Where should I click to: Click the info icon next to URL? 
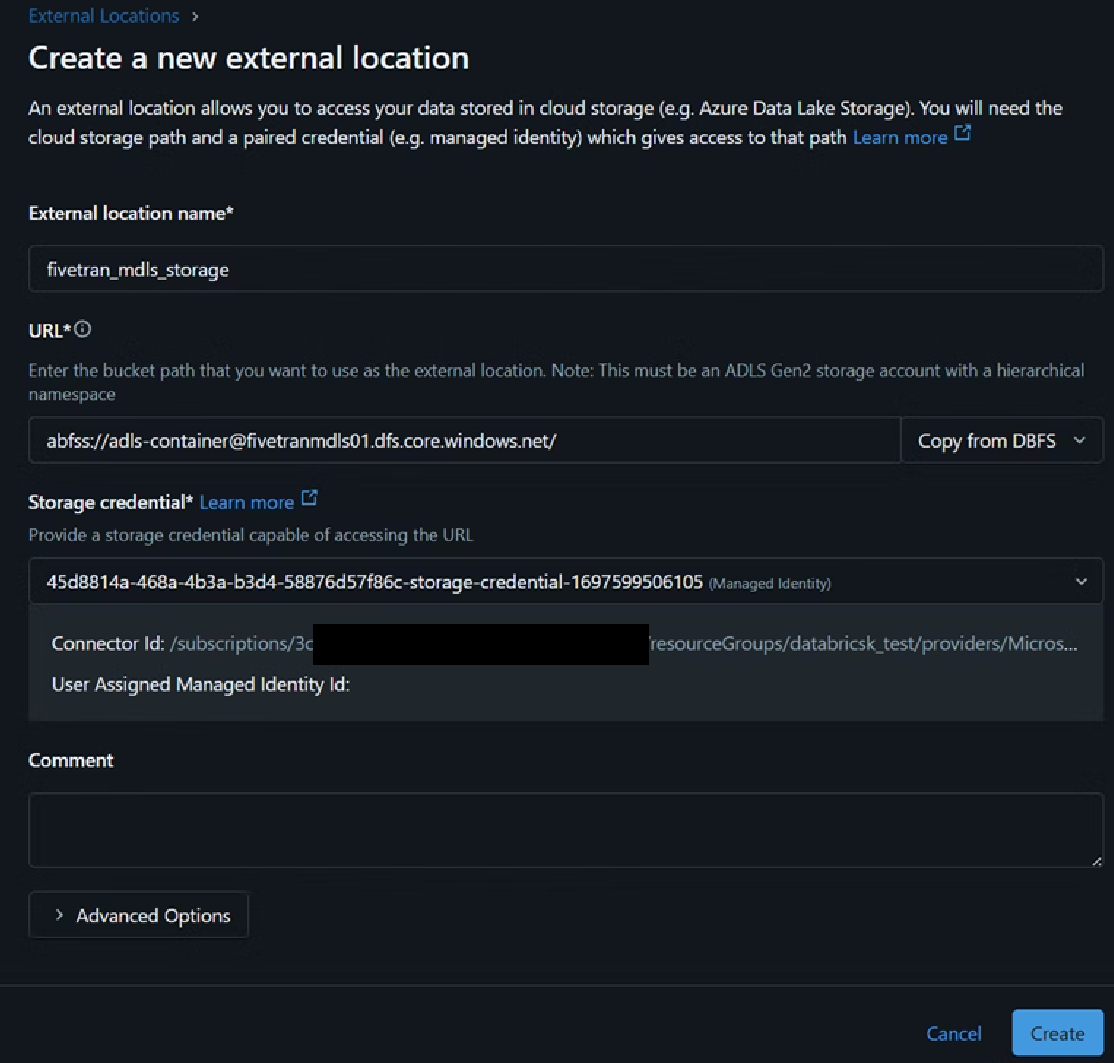[x=83, y=329]
